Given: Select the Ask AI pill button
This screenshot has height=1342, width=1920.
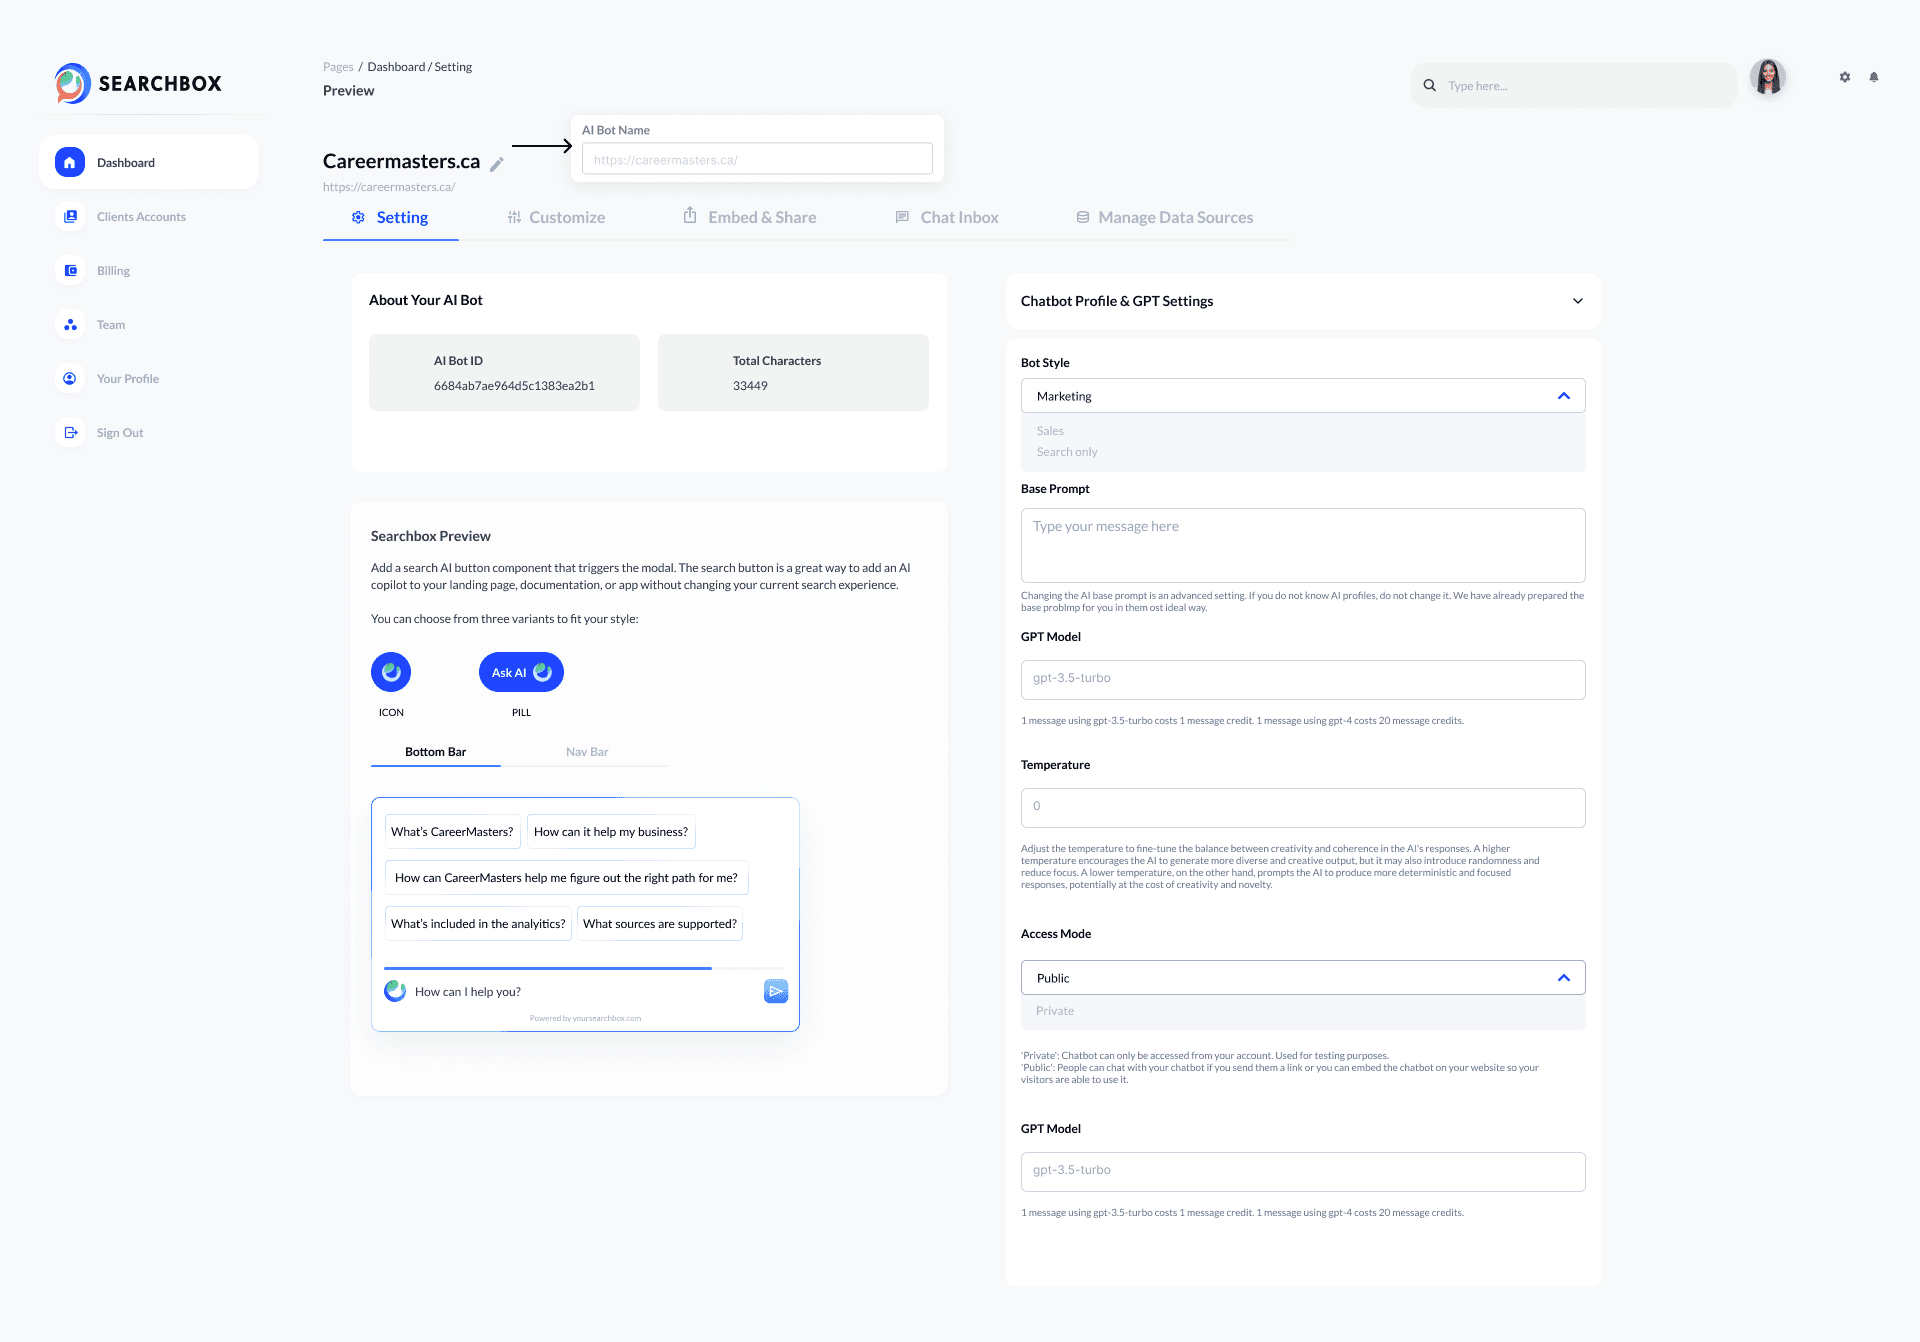Looking at the screenshot, I should click(521, 672).
